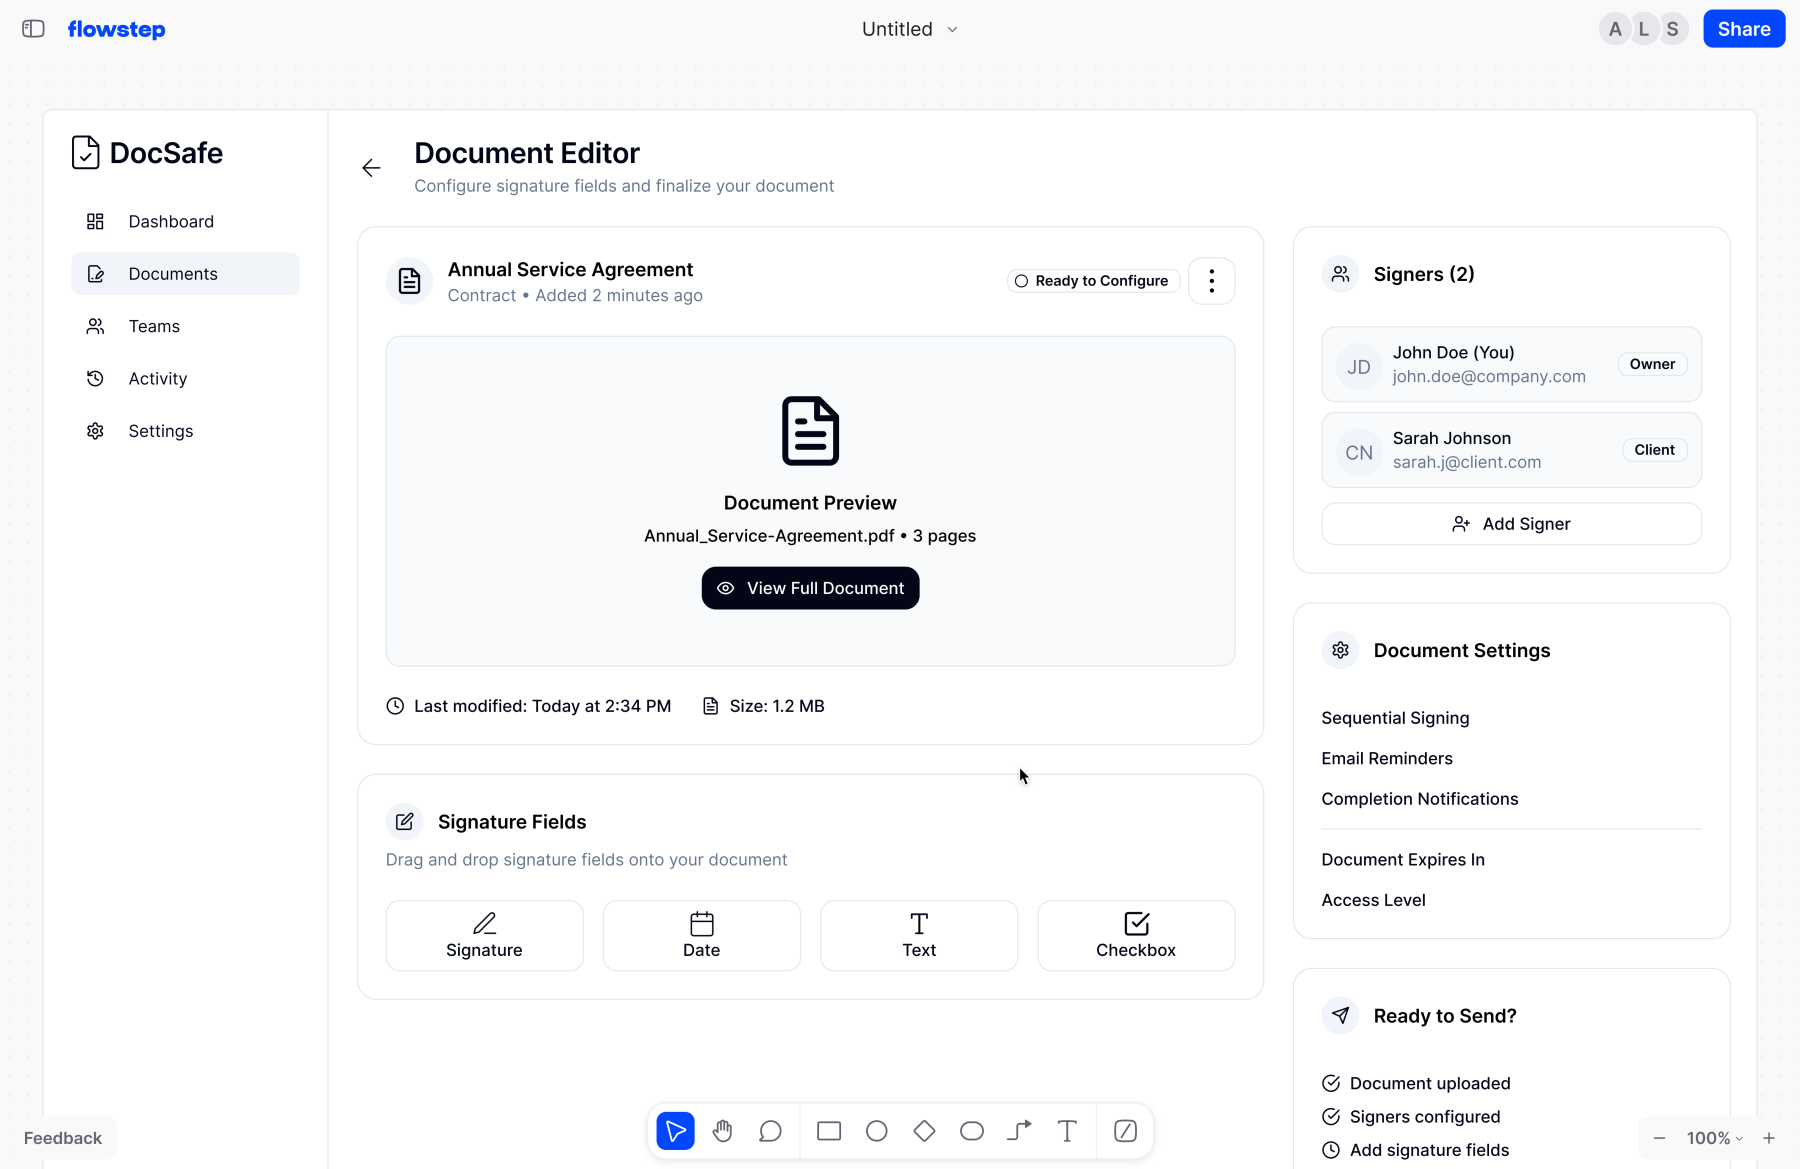Click the Share button
This screenshot has height=1169, width=1800.
(1744, 29)
